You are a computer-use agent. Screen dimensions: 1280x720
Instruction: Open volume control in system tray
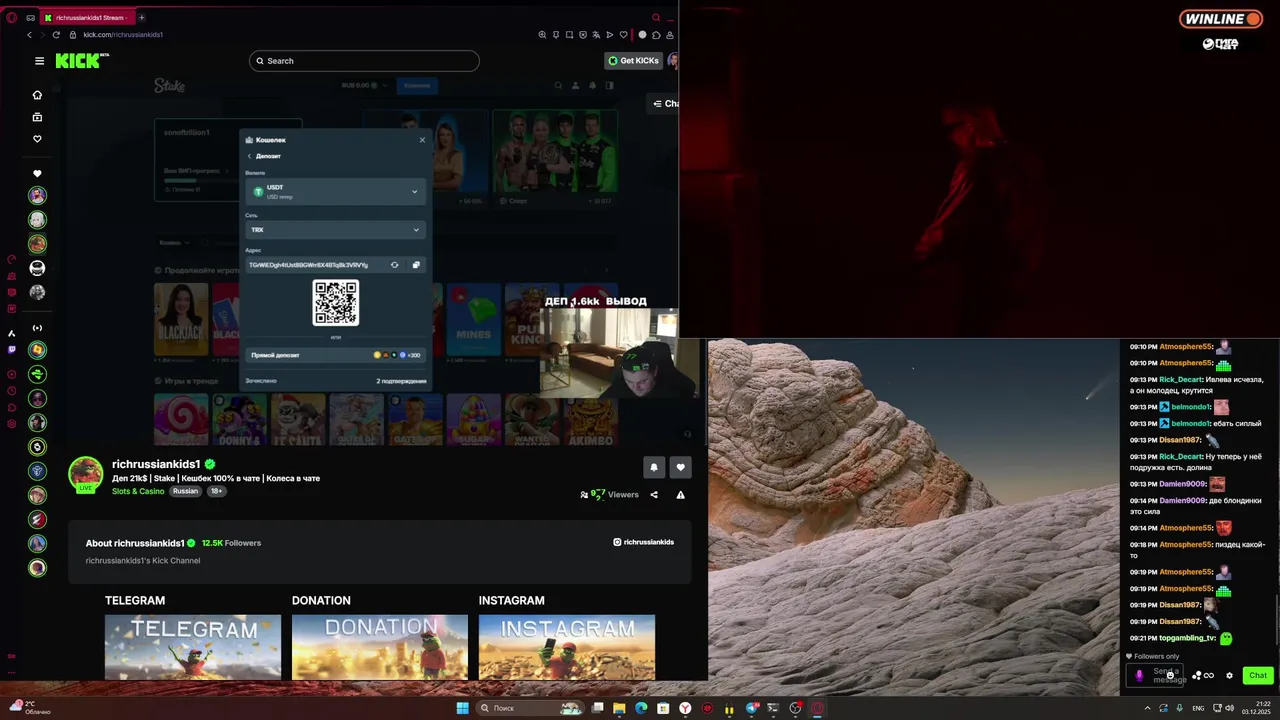point(1229,708)
